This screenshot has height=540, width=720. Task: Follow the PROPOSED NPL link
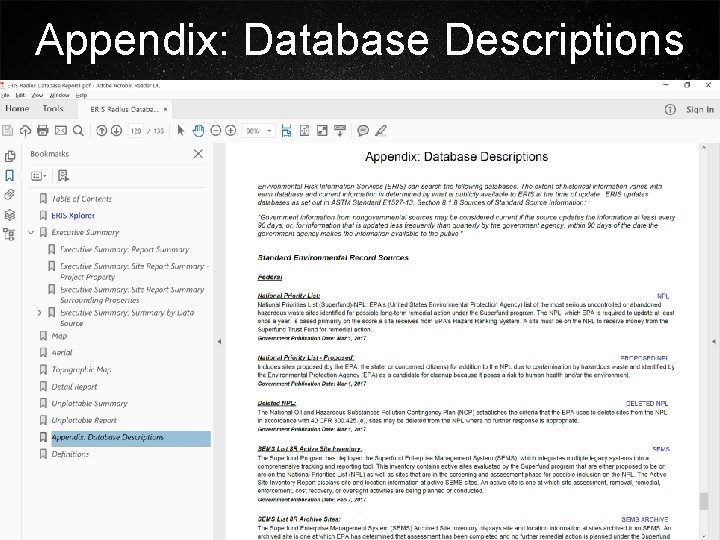coord(644,358)
